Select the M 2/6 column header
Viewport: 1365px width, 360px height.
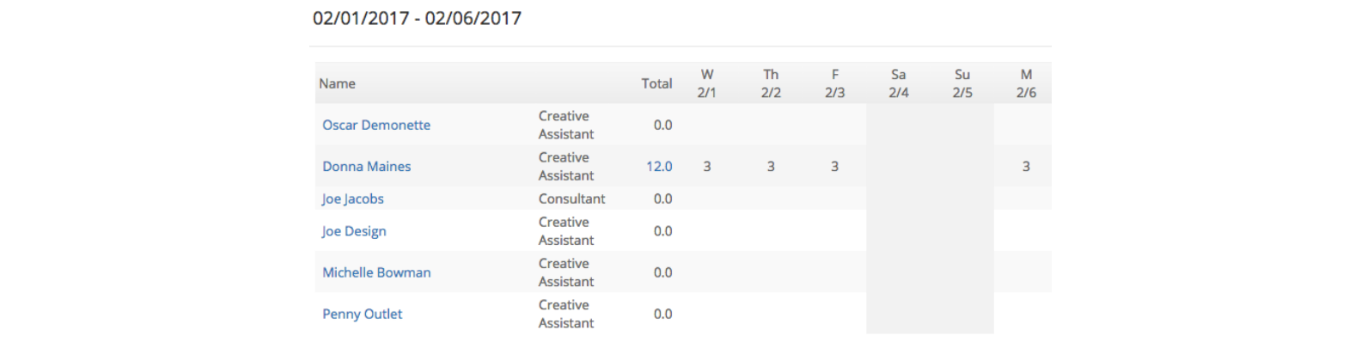pyautogui.click(x=1026, y=83)
